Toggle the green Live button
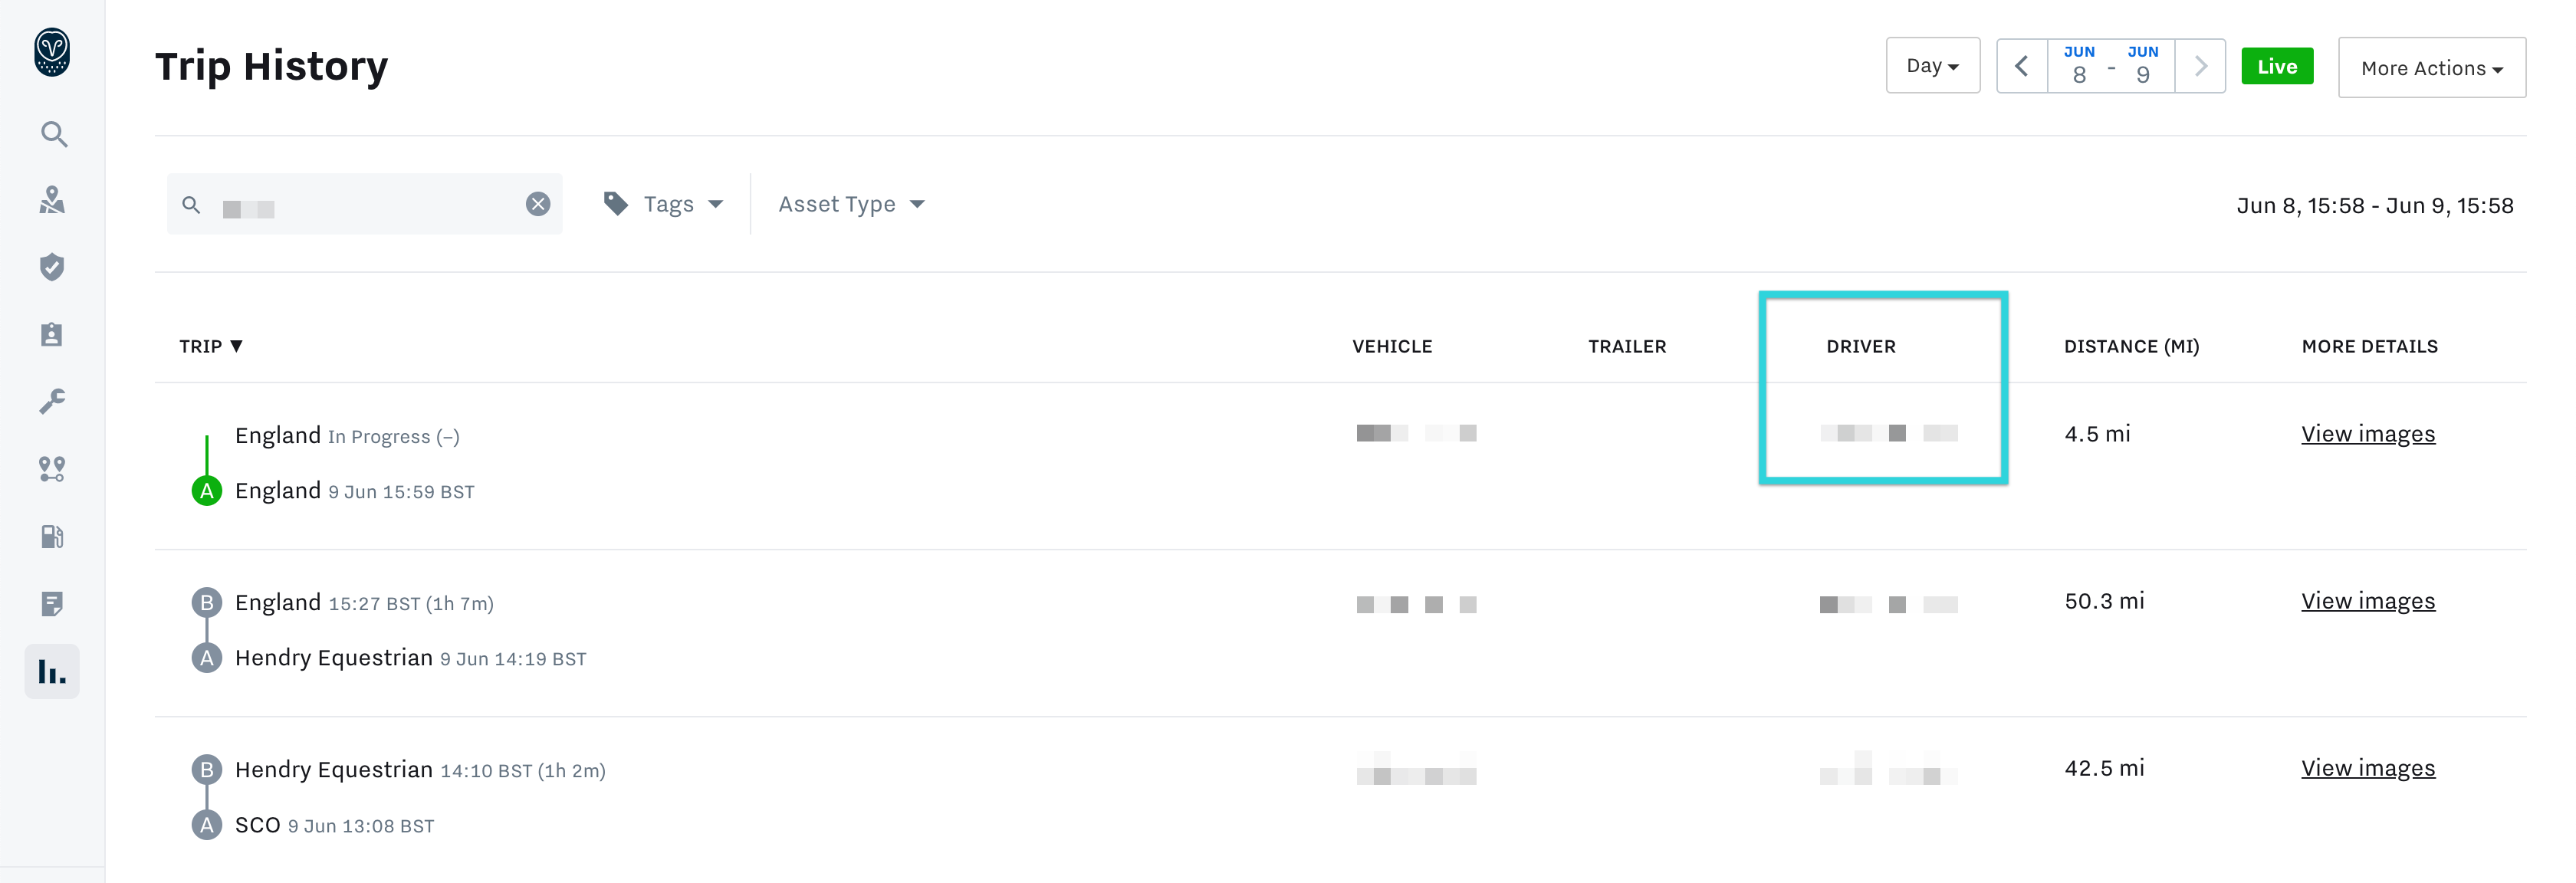The width and height of the screenshot is (2576, 883). (2276, 67)
